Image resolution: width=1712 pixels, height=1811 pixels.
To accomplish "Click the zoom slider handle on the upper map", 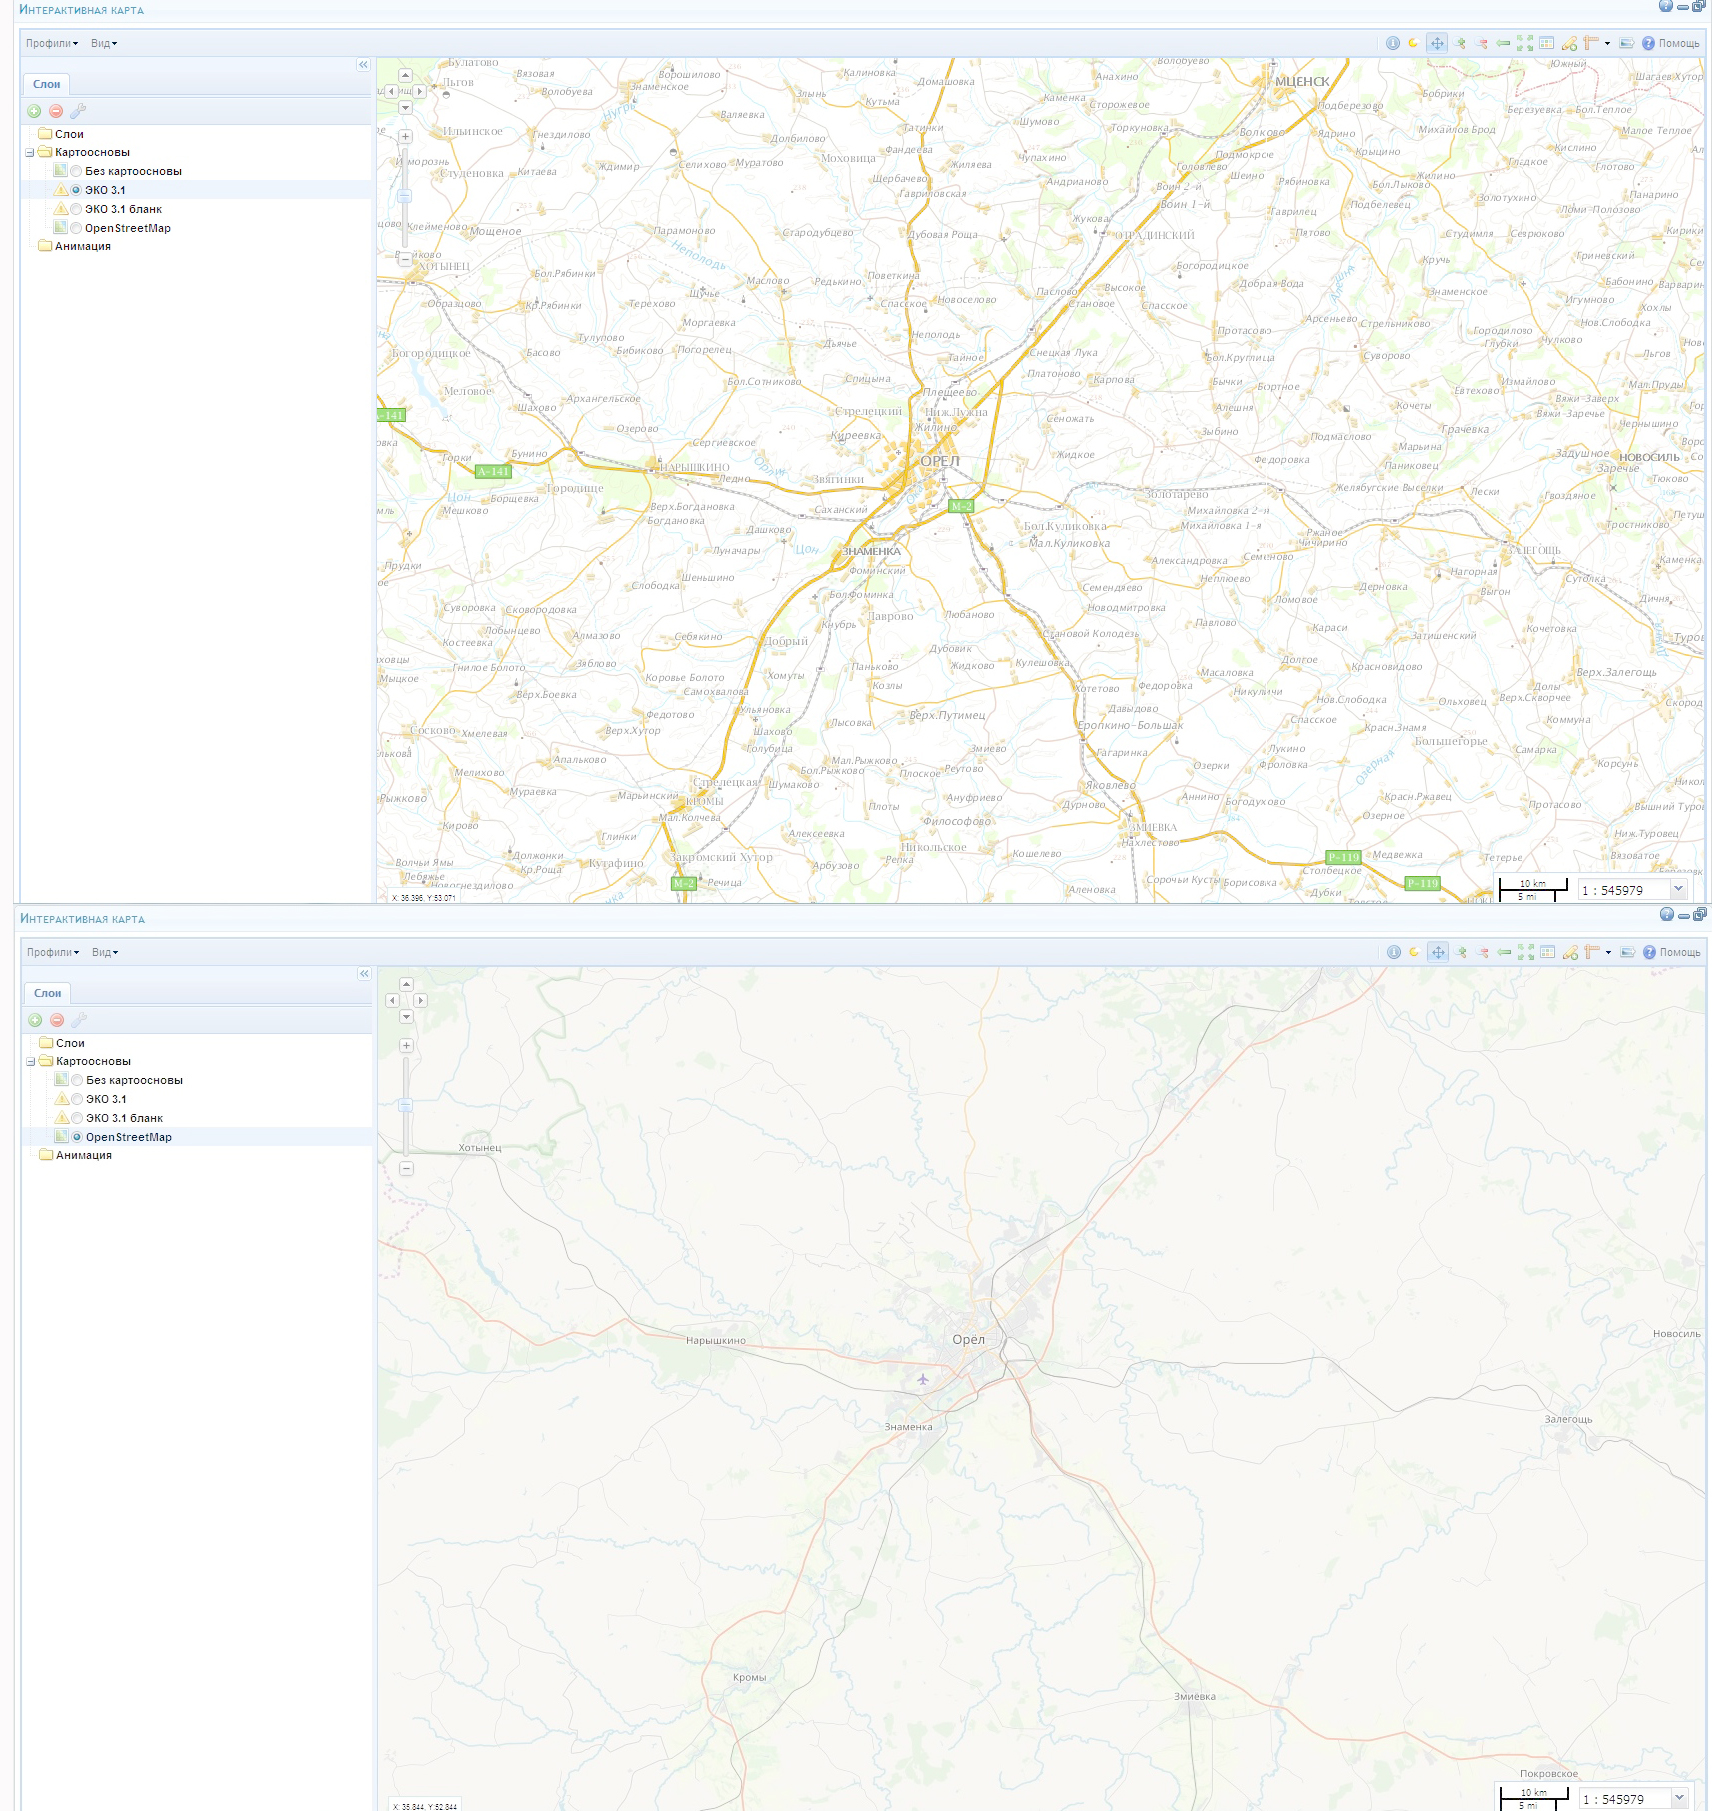I will pyautogui.click(x=405, y=196).
